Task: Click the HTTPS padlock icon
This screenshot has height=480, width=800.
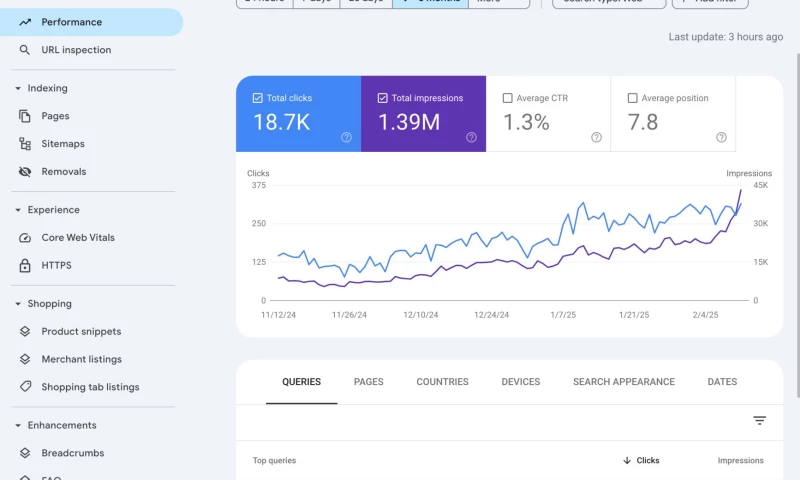Action: click(25, 266)
